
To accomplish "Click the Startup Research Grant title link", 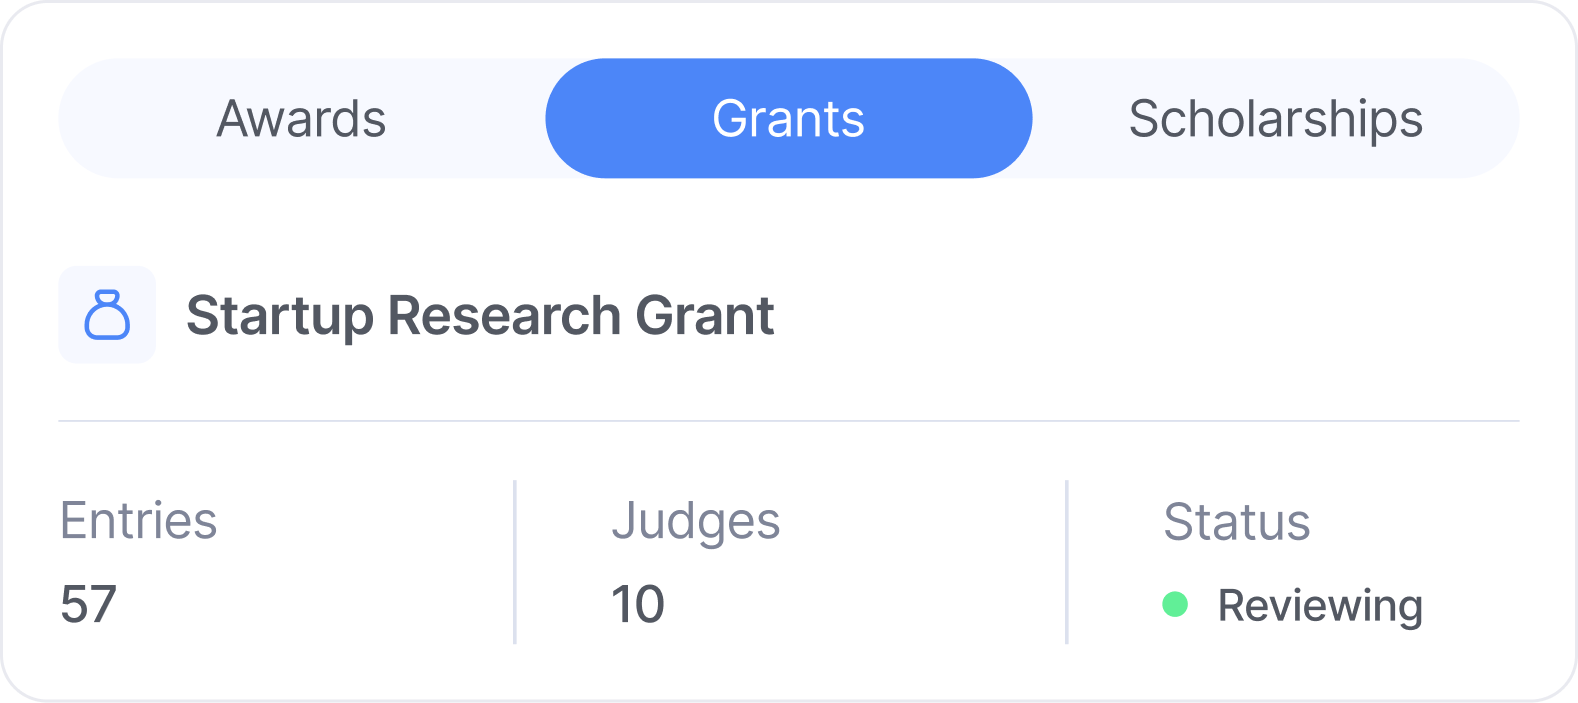I will (482, 314).
